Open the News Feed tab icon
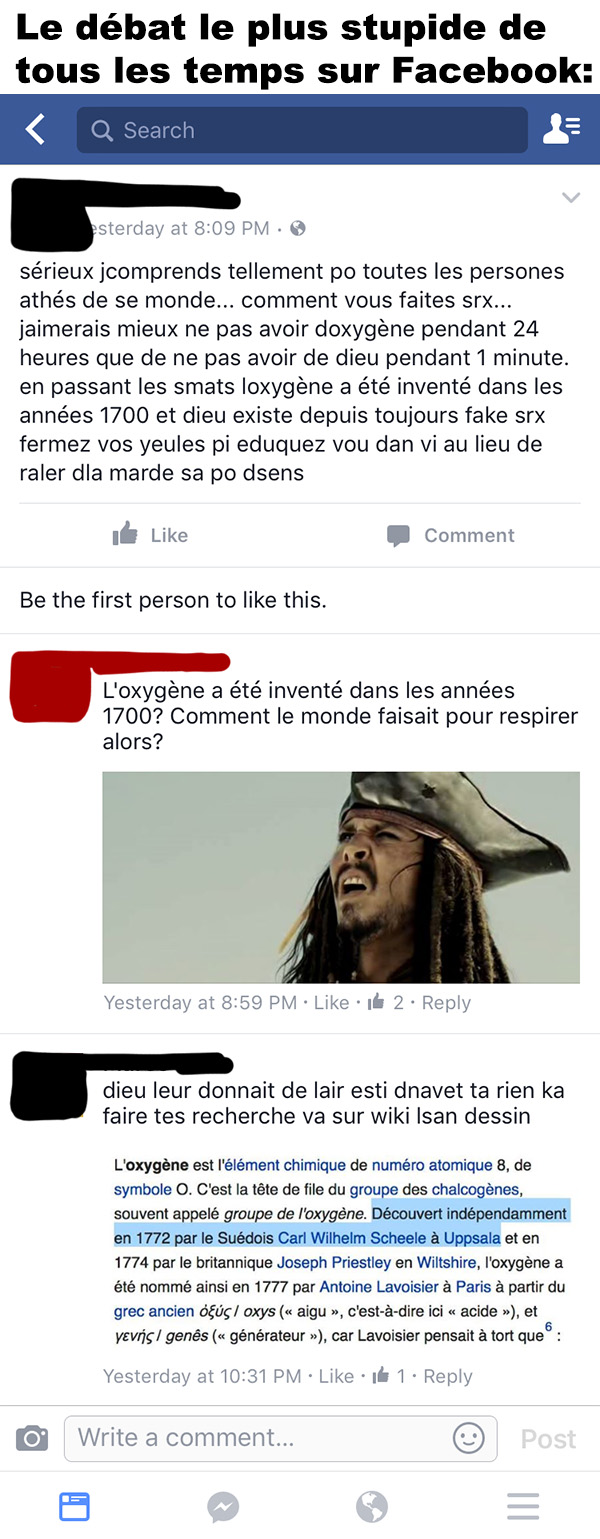This screenshot has height=1539, width=600. (75, 1505)
